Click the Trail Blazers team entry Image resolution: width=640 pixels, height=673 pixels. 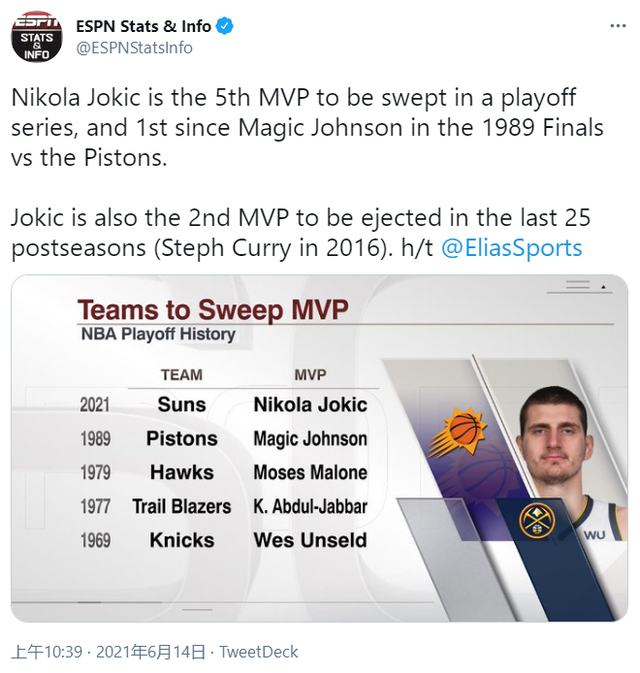[181, 506]
